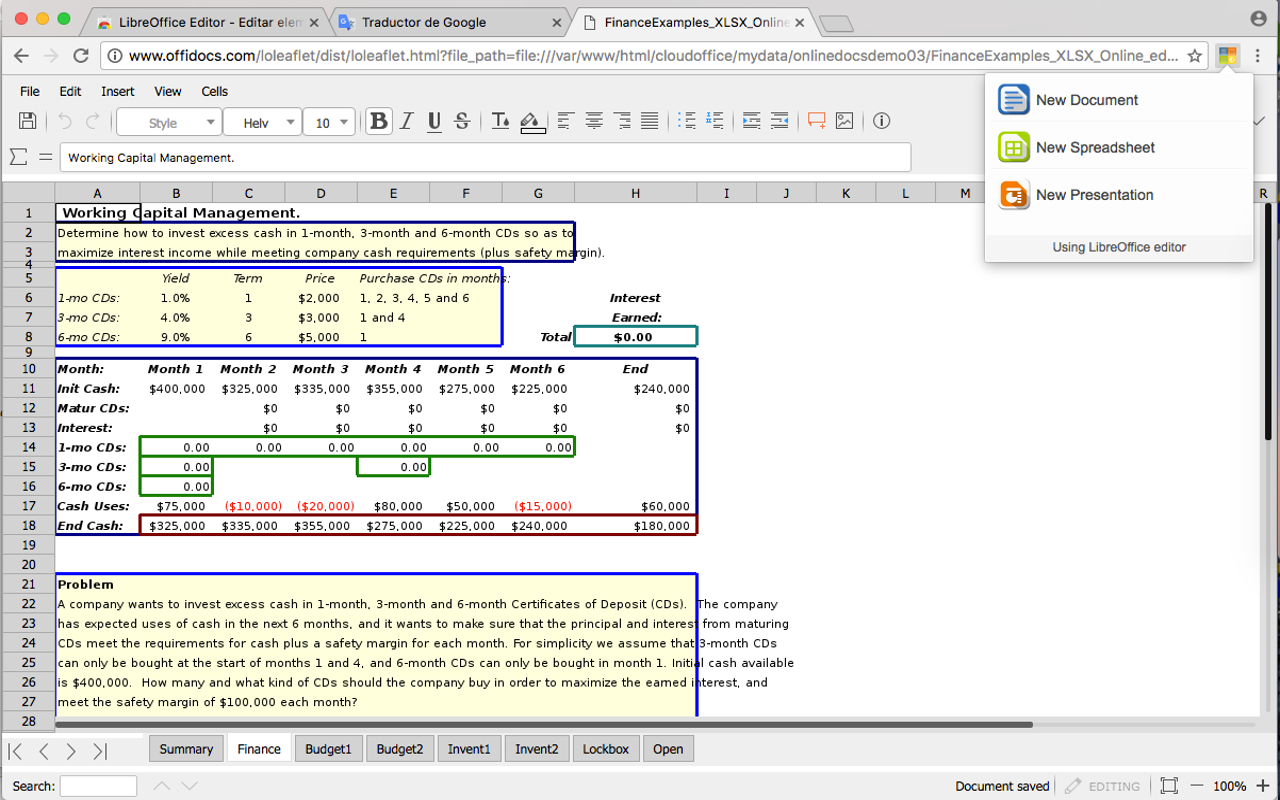Apply center text alignment
The image size is (1280, 800).
(x=594, y=120)
